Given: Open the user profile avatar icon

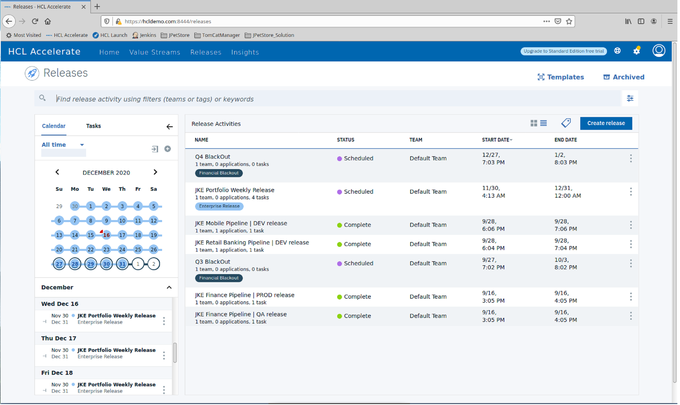Looking at the screenshot, I should pyautogui.click(x=659, y=51).
